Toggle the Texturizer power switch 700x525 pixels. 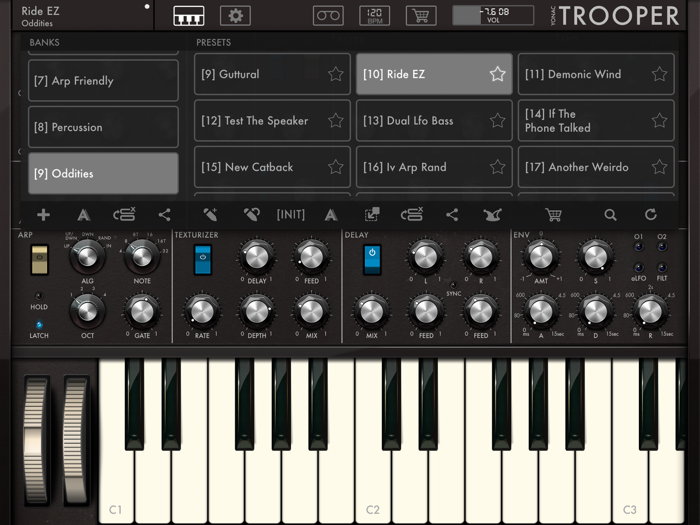203,259
